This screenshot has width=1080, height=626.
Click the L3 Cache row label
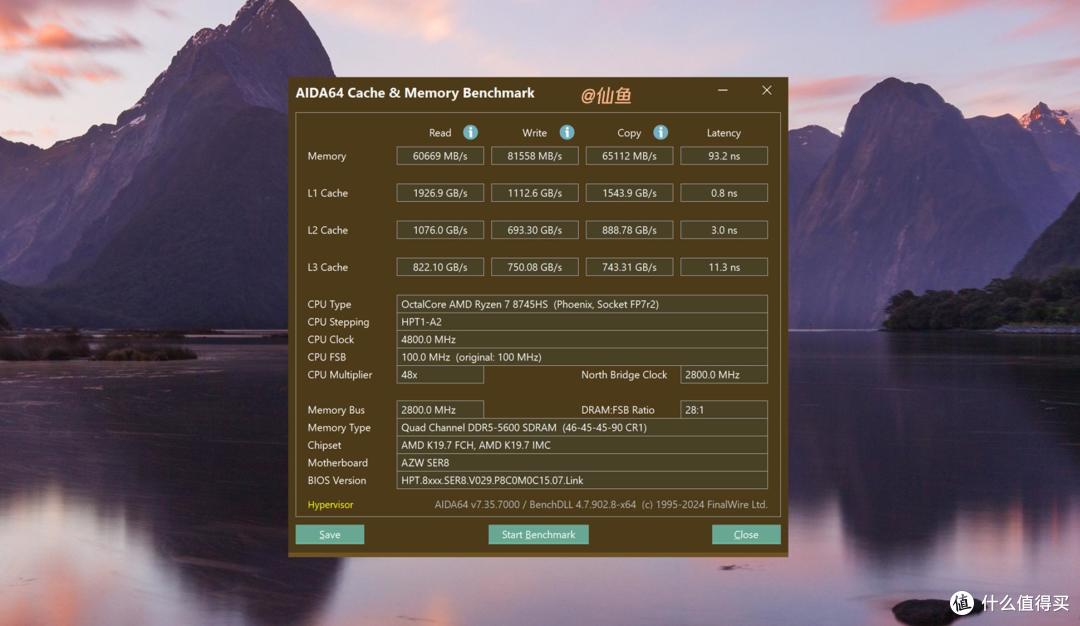click(328, 267)
